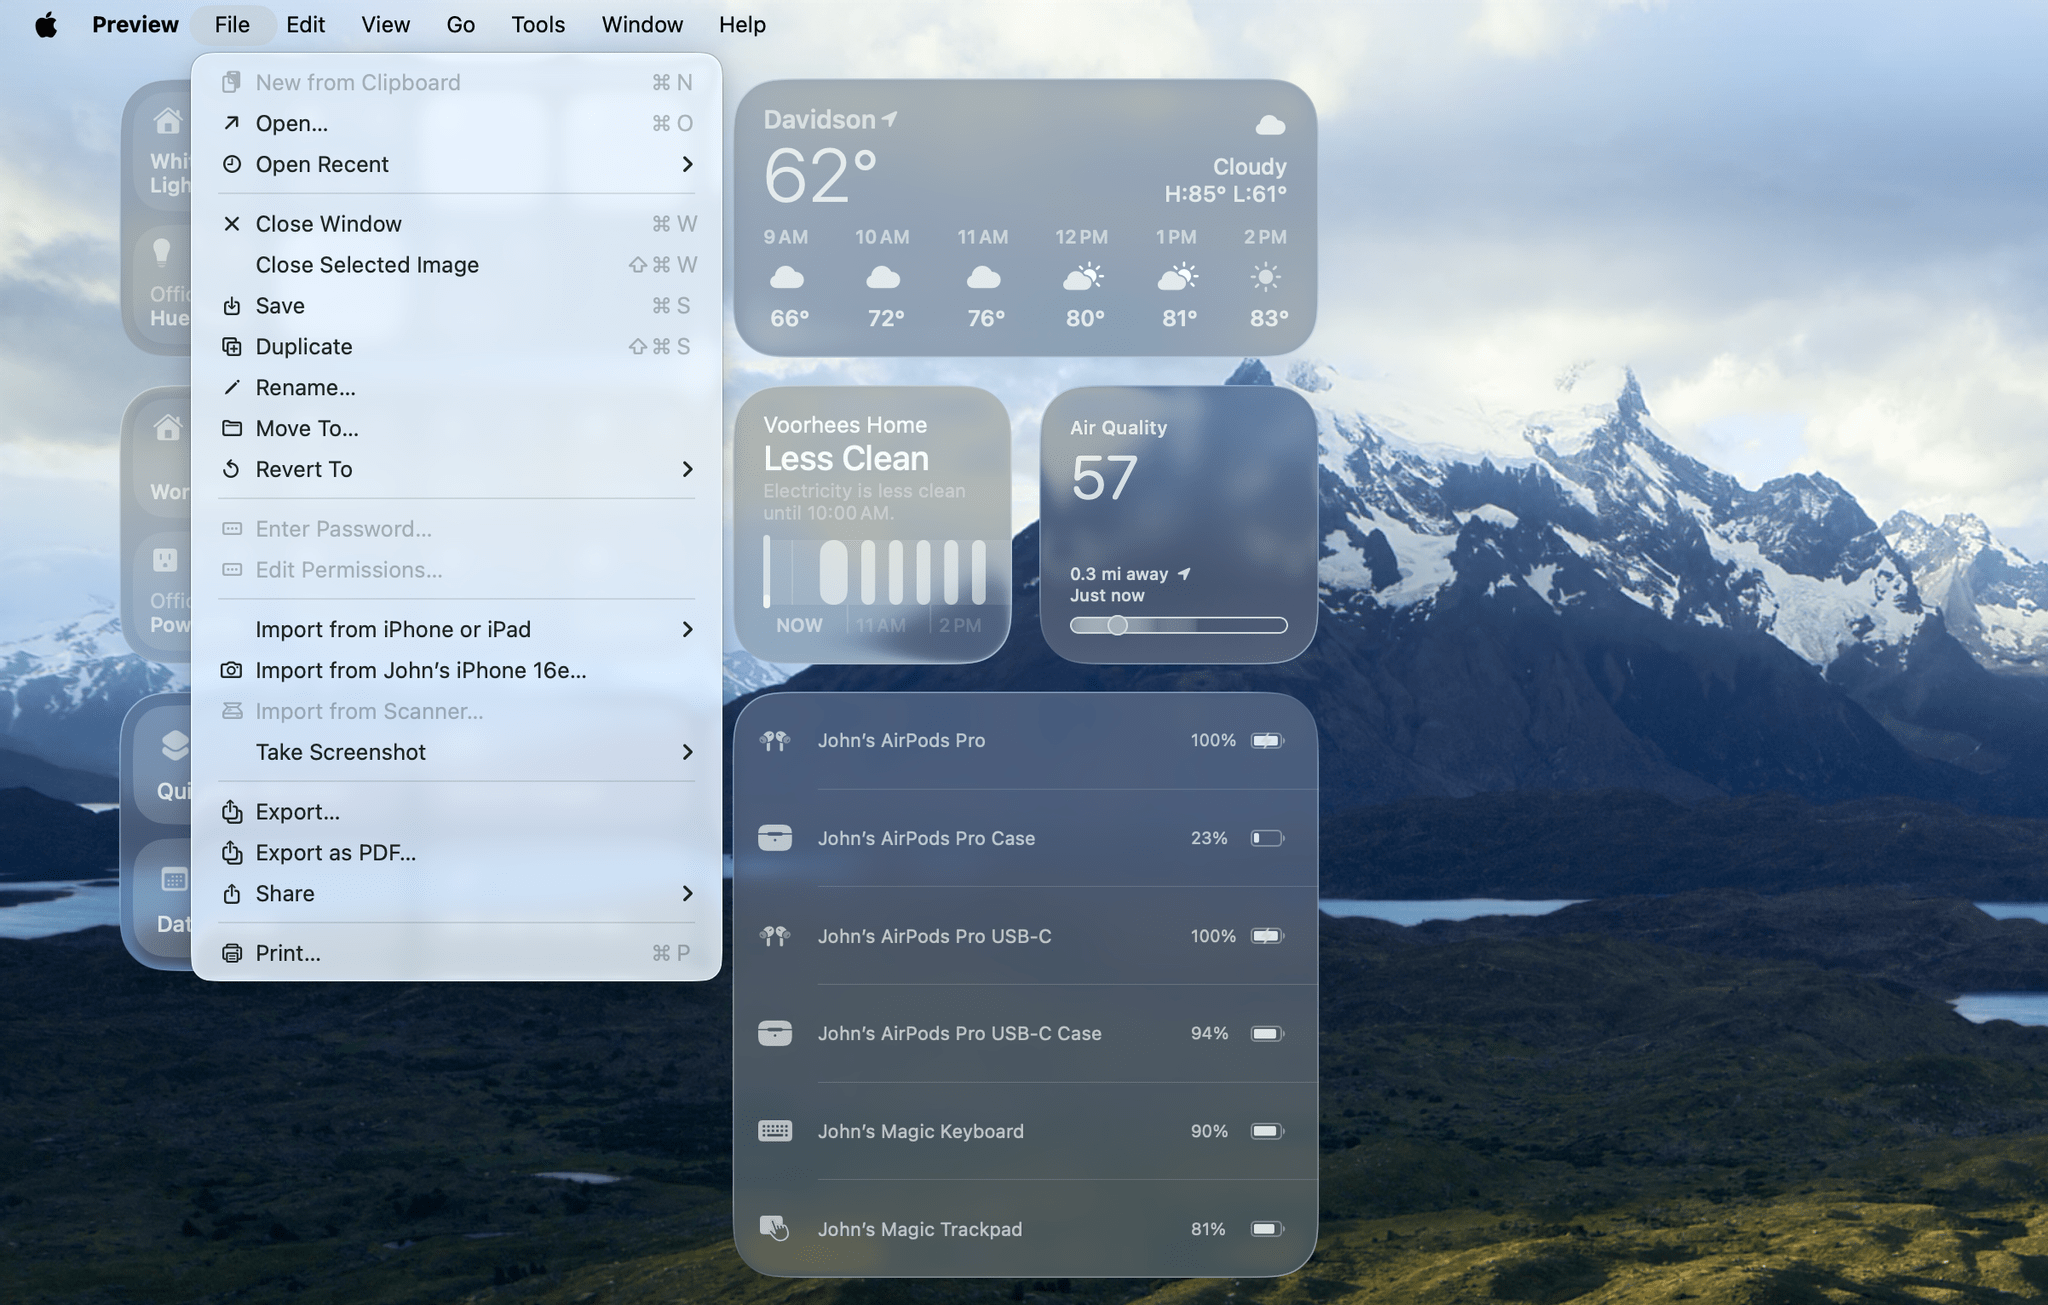The image size is (2048, 1305).
Task: Click the folder icon next to Move To
Action: point(232,429)
